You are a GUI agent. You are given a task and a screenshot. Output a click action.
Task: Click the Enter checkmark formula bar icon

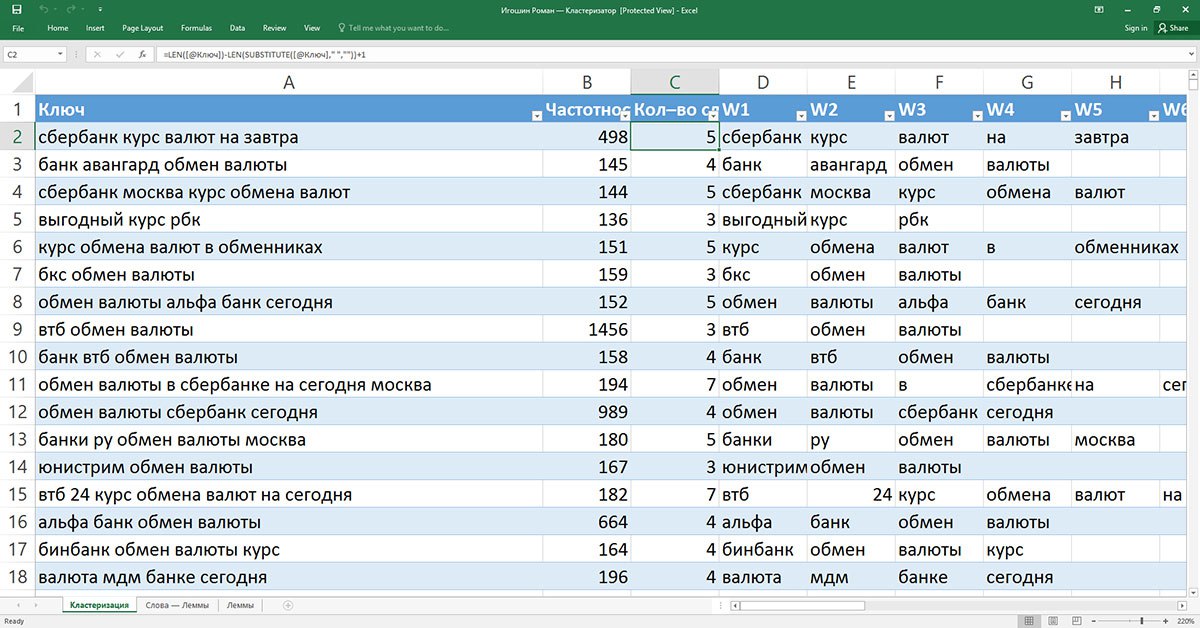click(119, 55)
